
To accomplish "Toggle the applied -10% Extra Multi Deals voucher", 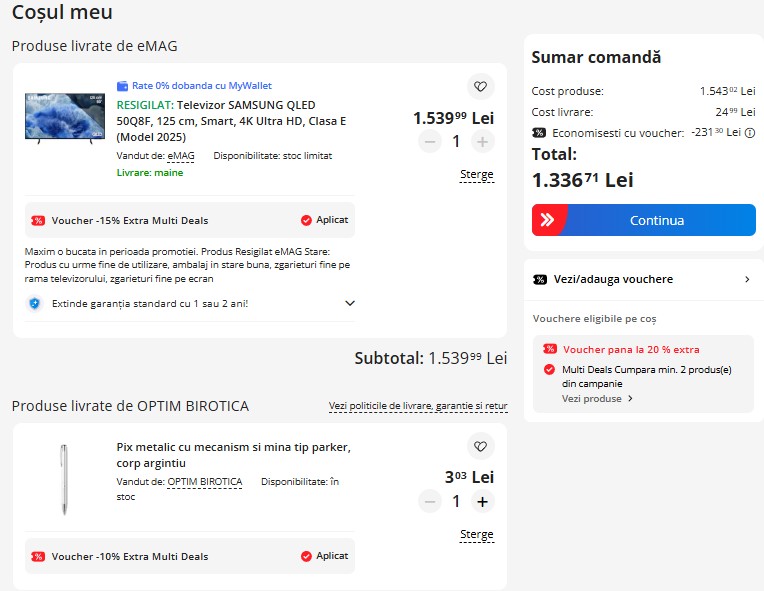I will click(x=306, y=556).
